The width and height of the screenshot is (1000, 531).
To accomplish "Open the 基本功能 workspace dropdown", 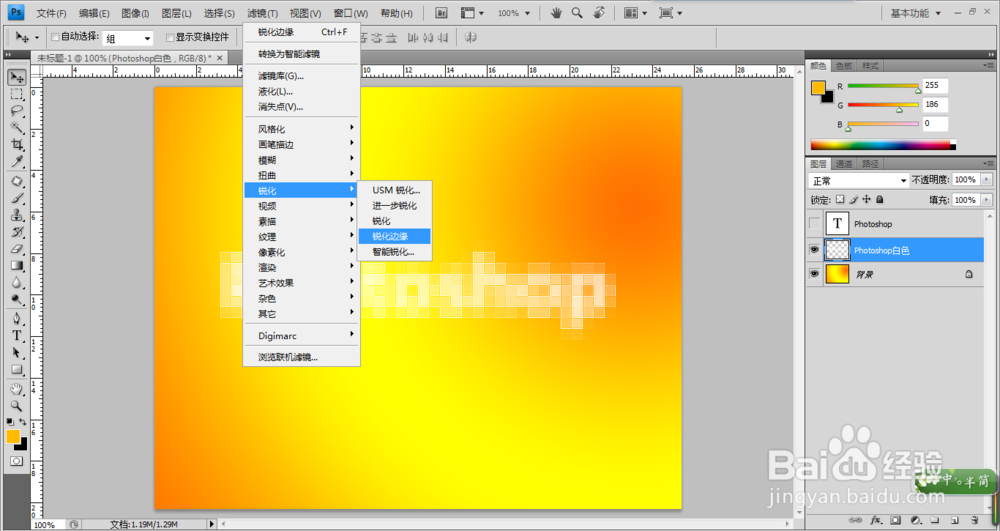I will tap(916, 13).
